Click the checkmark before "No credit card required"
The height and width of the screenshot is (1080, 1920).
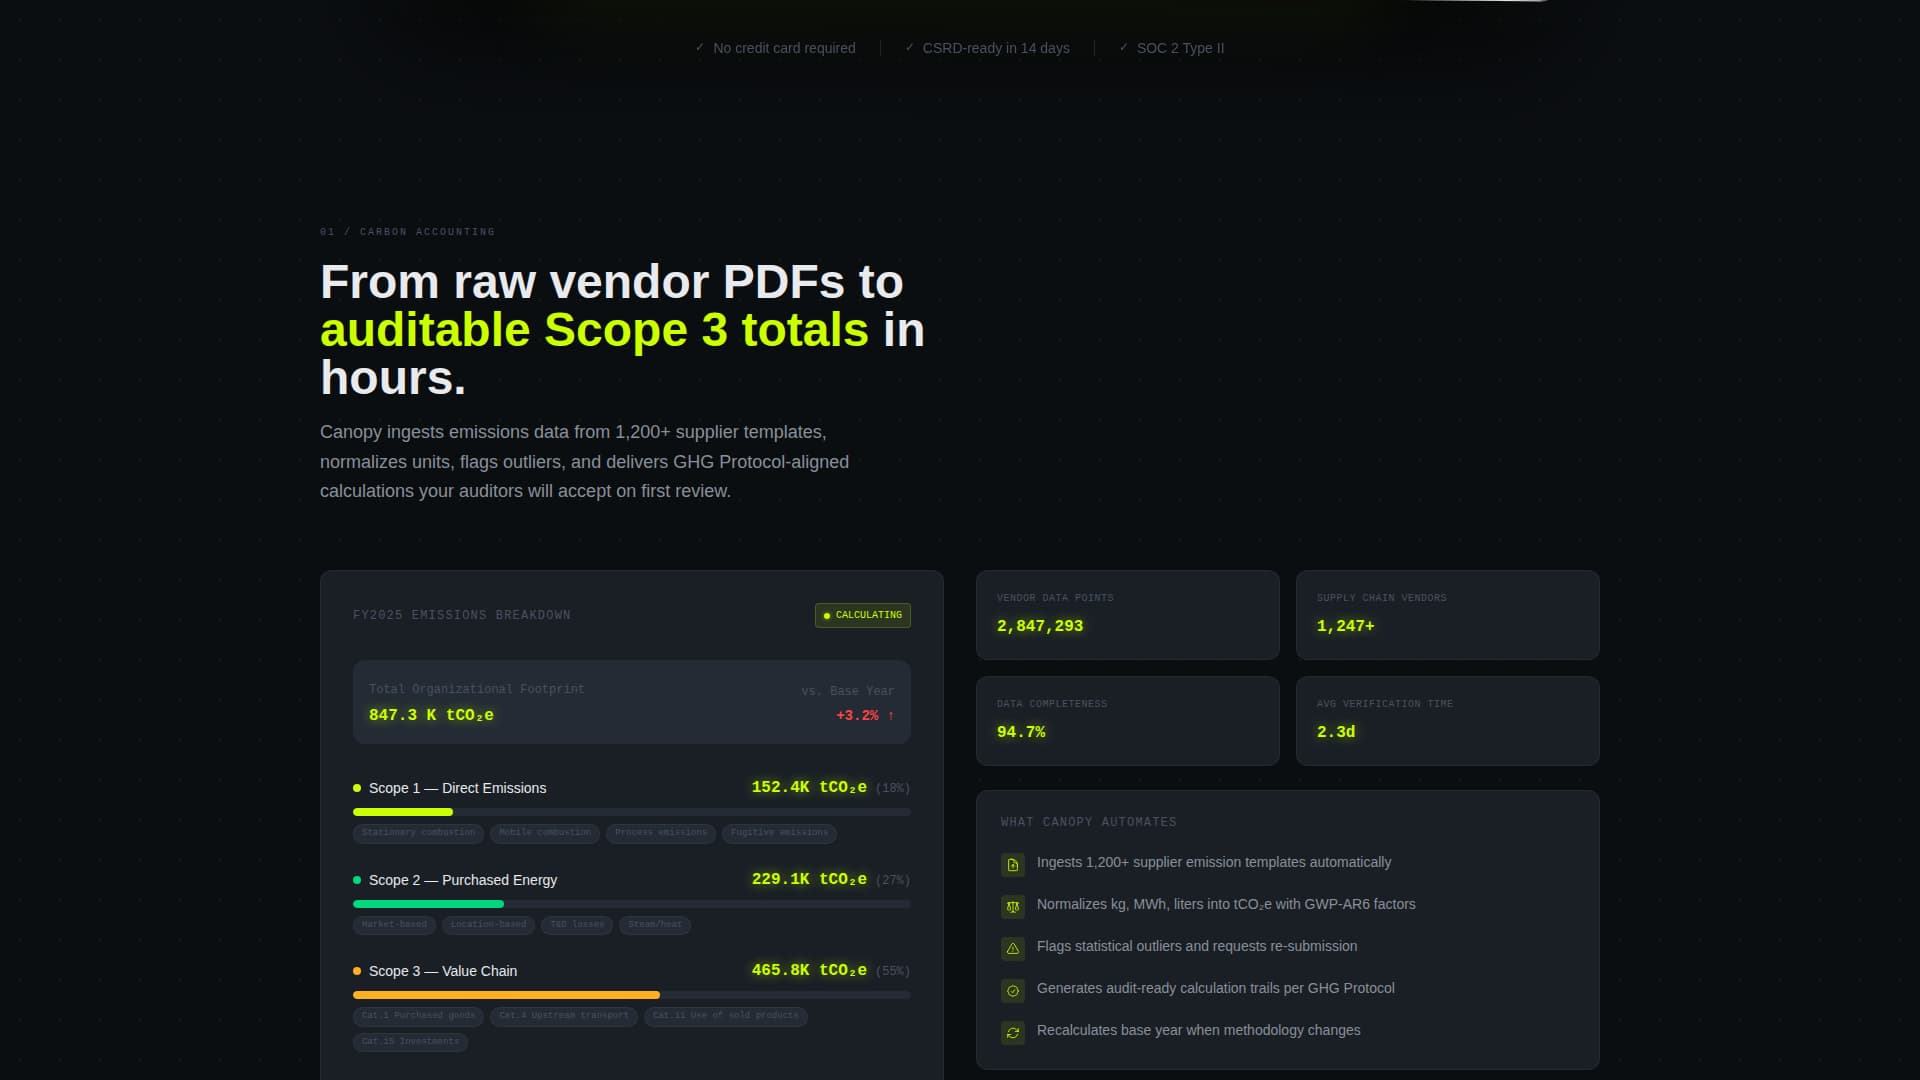[700, 47]
